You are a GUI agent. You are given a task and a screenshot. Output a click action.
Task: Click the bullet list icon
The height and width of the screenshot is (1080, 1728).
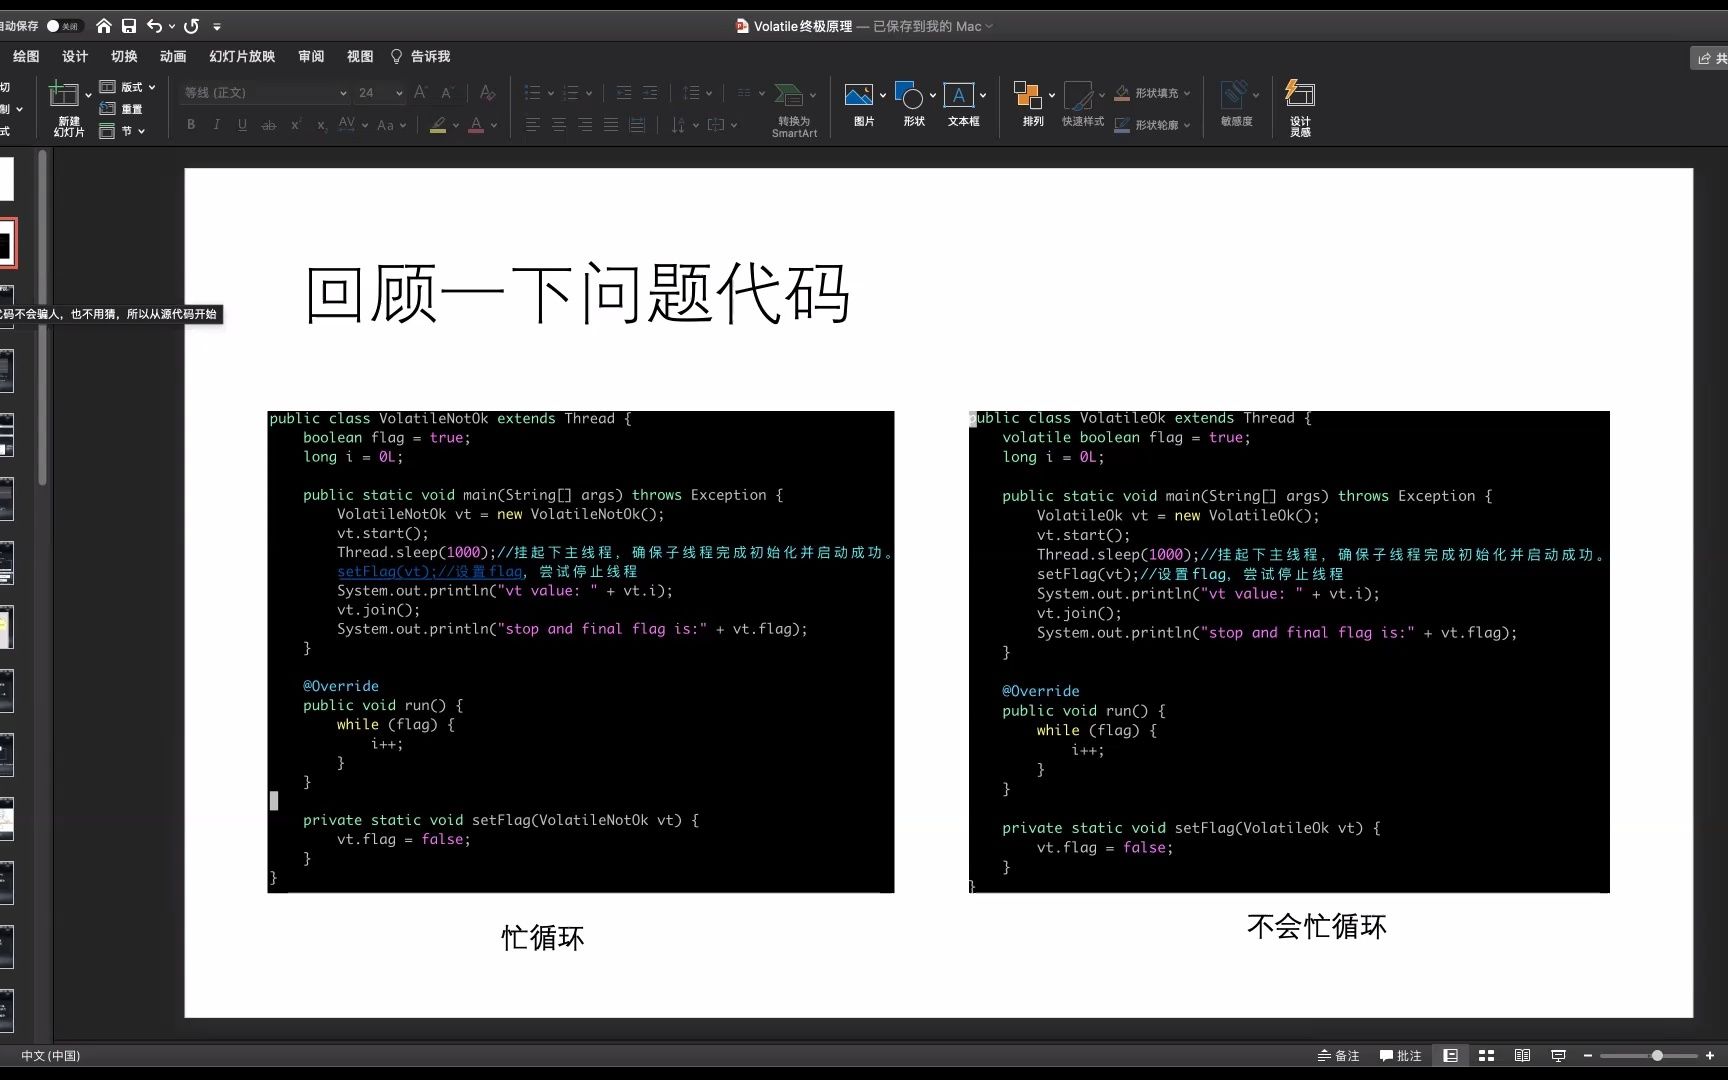[x=533, y=93]
